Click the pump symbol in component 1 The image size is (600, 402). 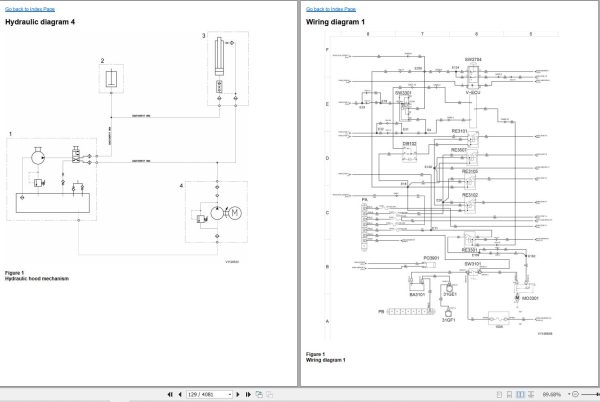coord(38,157)
